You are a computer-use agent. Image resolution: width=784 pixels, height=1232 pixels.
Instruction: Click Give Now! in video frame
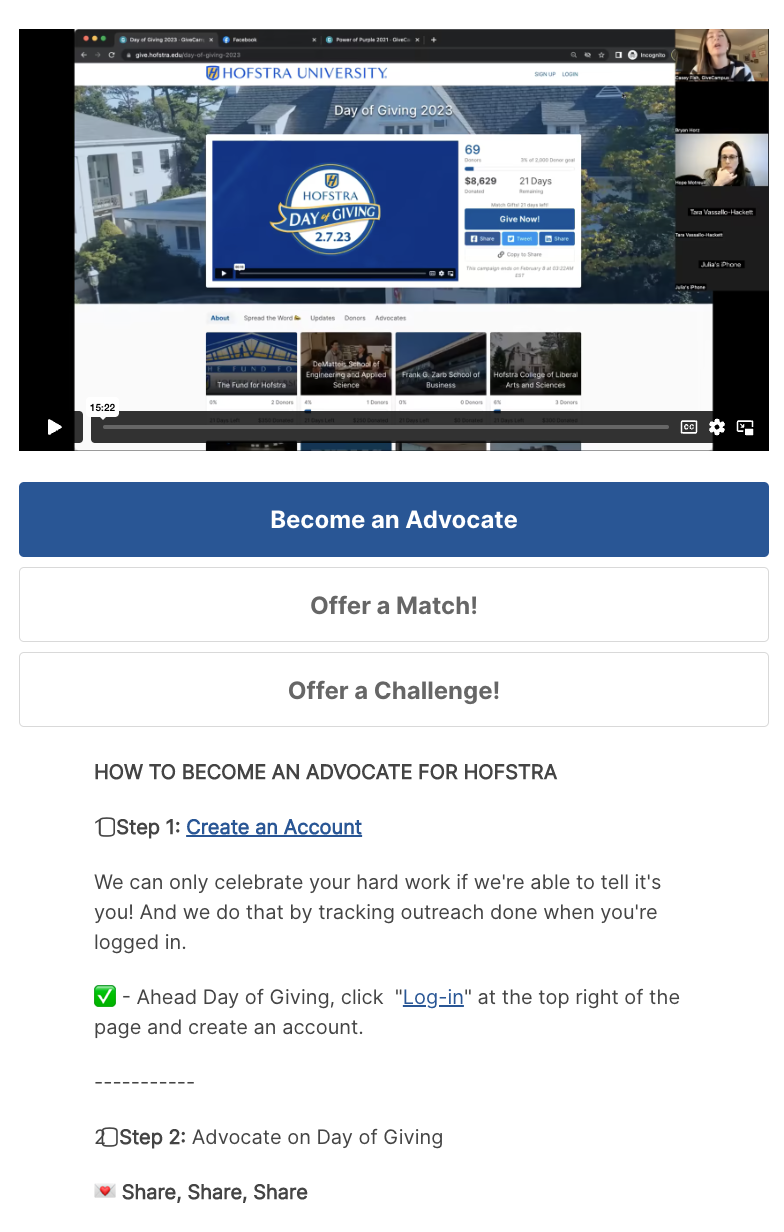(519, 219)
